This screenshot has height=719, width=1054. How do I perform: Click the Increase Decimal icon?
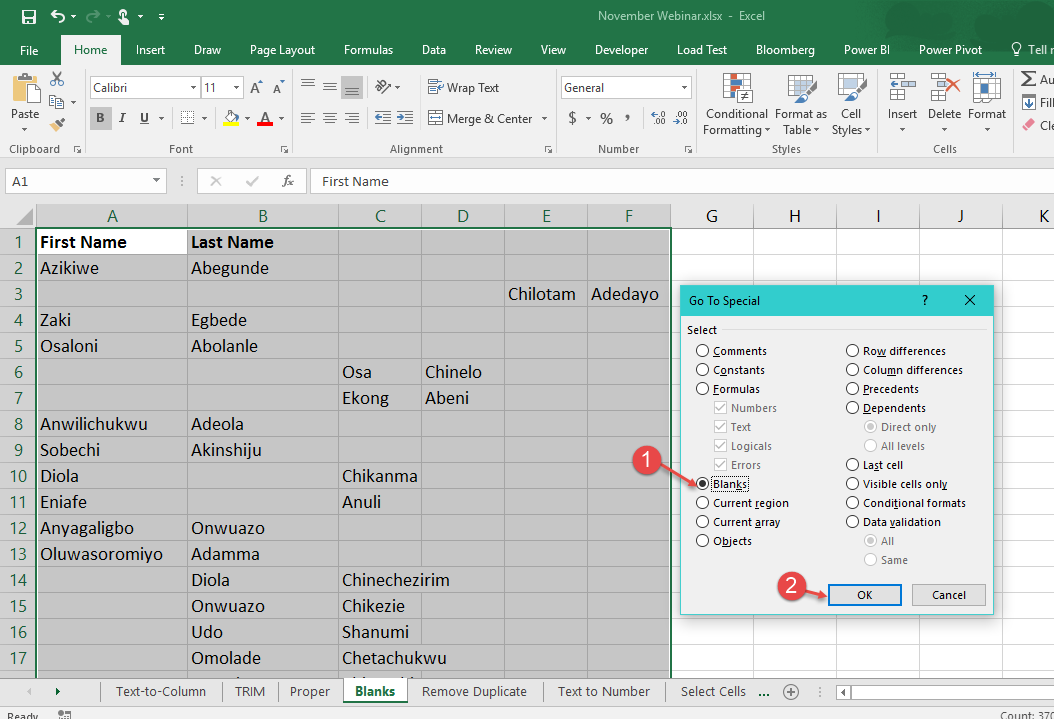(658, 118)
